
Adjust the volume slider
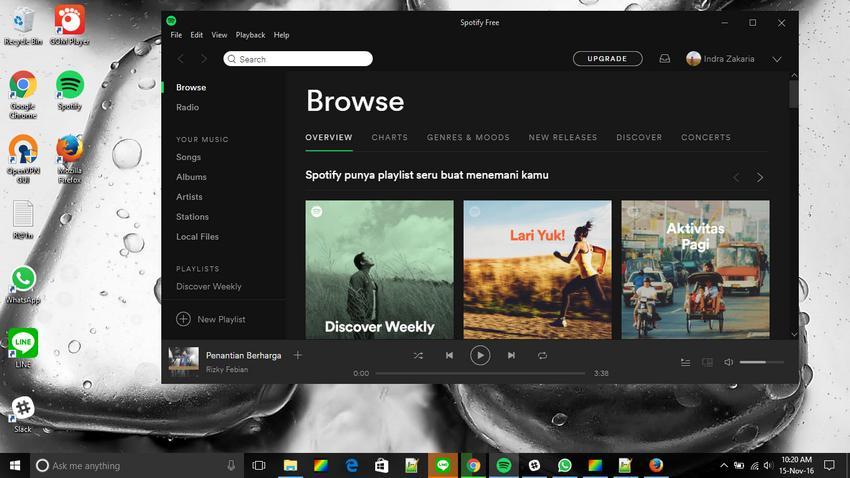coord(762,362)
